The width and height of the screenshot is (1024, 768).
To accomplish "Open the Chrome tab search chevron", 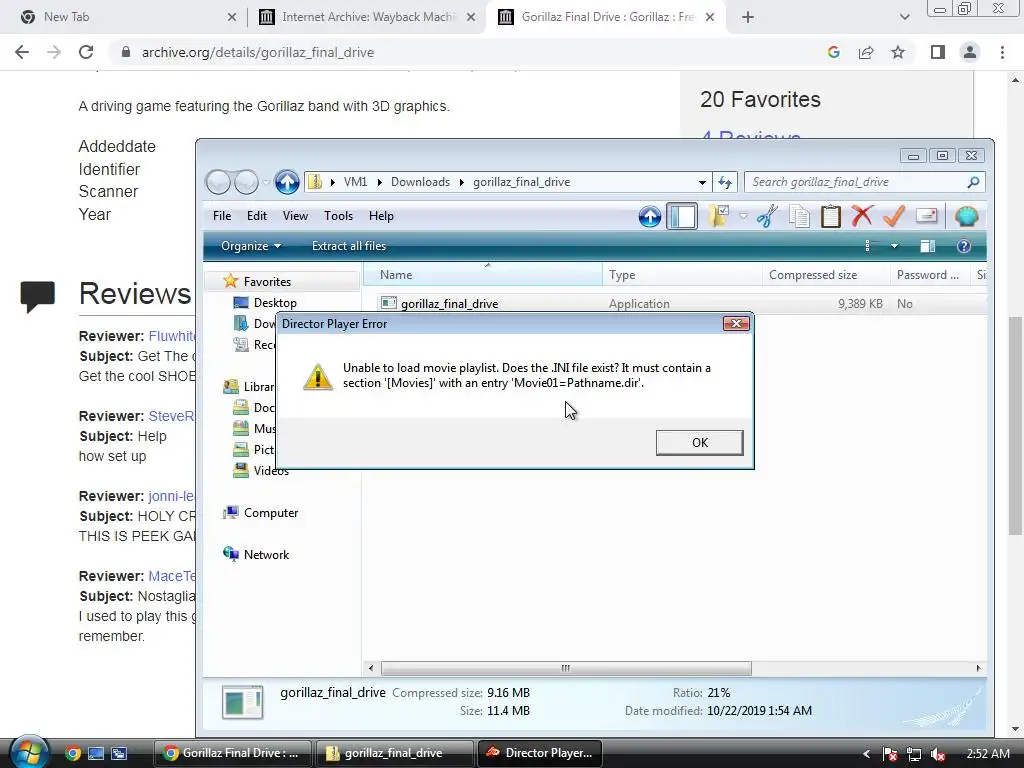I will click(x=904, y=17).
